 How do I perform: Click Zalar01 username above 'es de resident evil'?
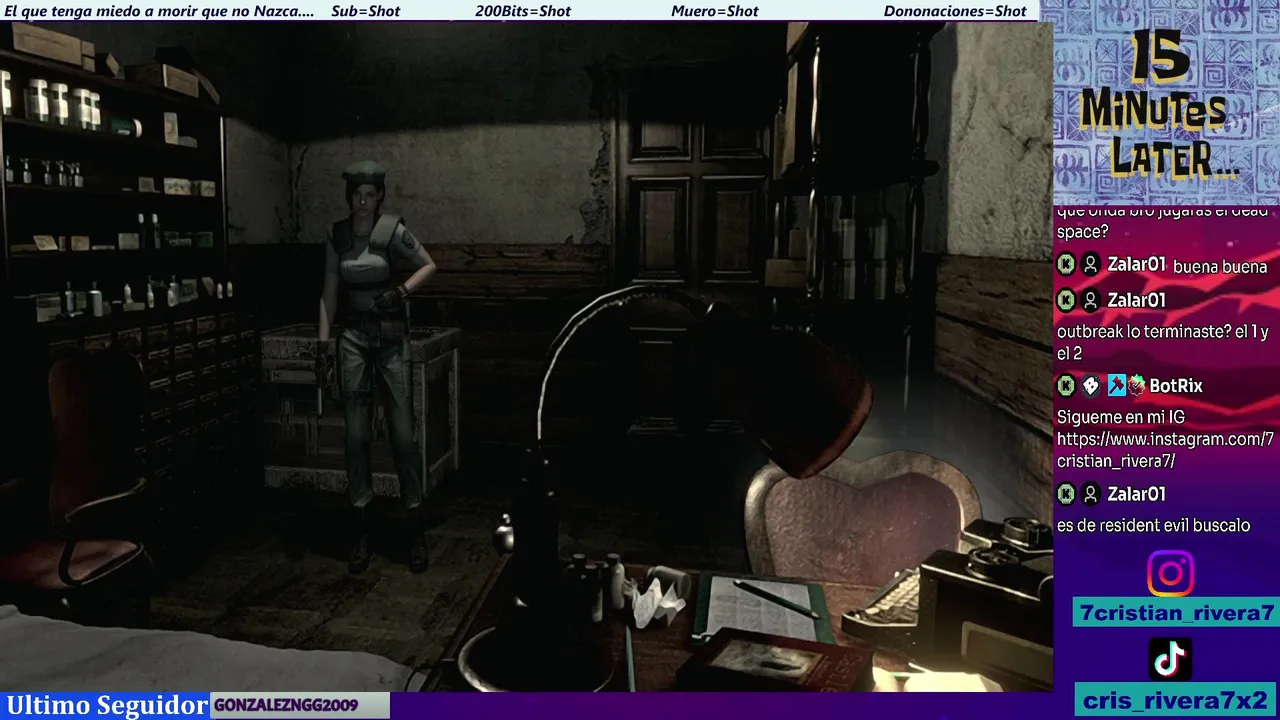pyautogui.click(x=1137, y=494)
